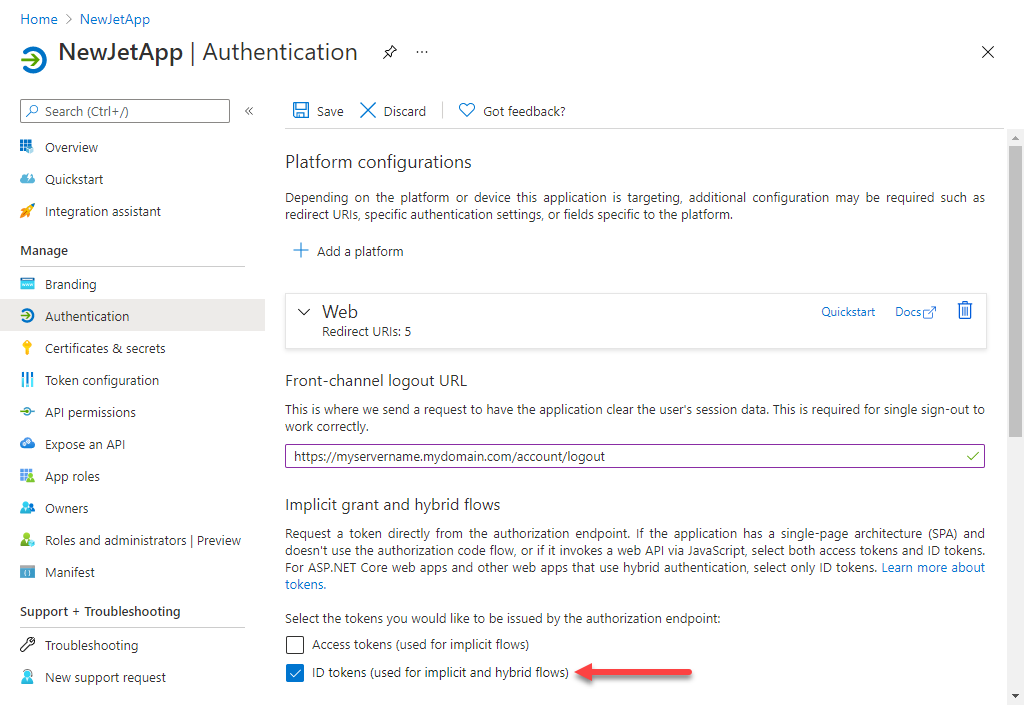The image size is (1024, 705).
Task: Select the Expose an API icon
Action: click(26, 444)
